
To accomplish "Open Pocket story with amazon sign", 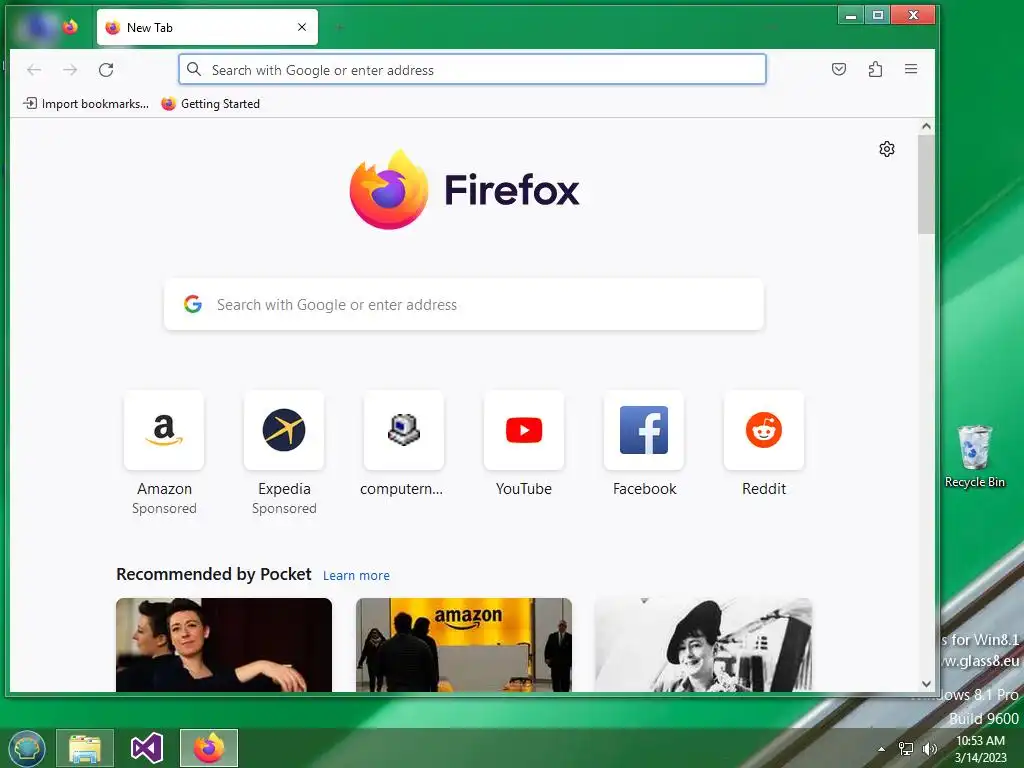I will [x=464, y=645].
